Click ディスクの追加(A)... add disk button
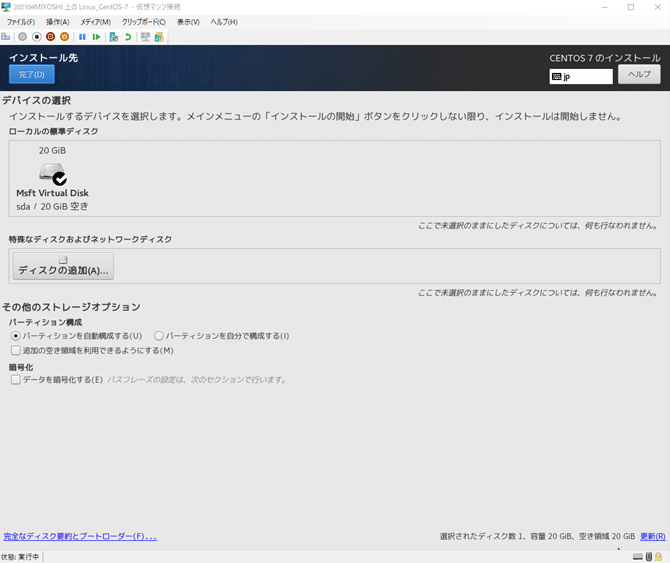The image size is (670, 563). click(63, 266)
